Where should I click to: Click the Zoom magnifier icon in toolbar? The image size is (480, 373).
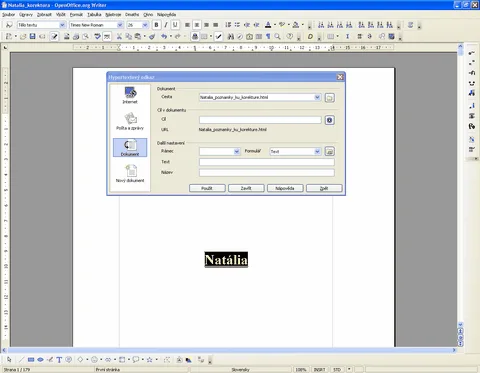click(x=277, y=36)
